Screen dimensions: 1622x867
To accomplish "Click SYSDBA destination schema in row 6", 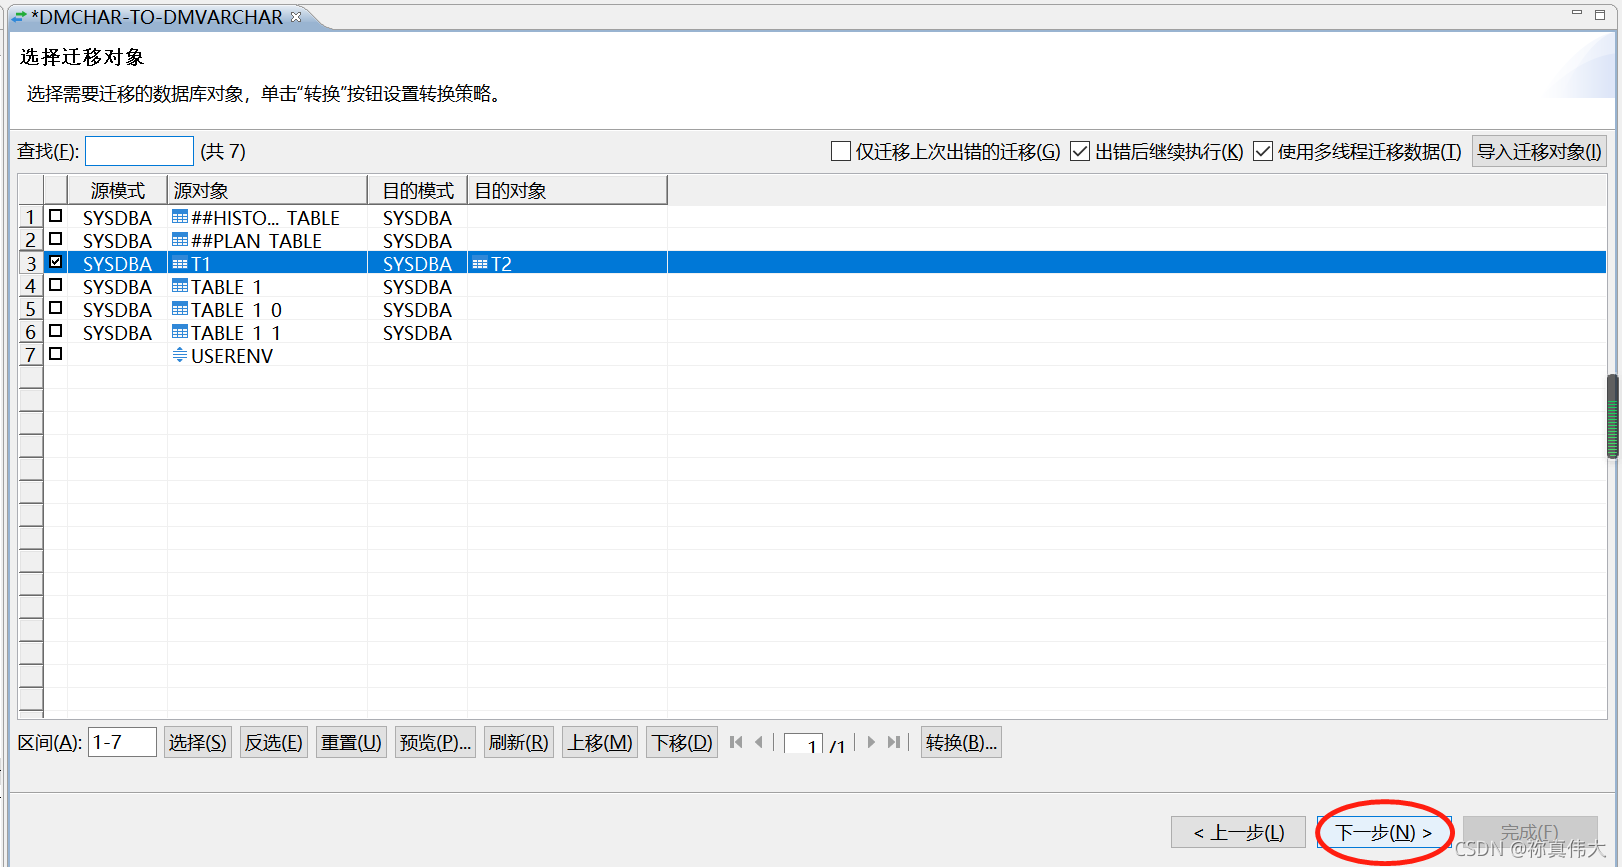I will [417, 333].
